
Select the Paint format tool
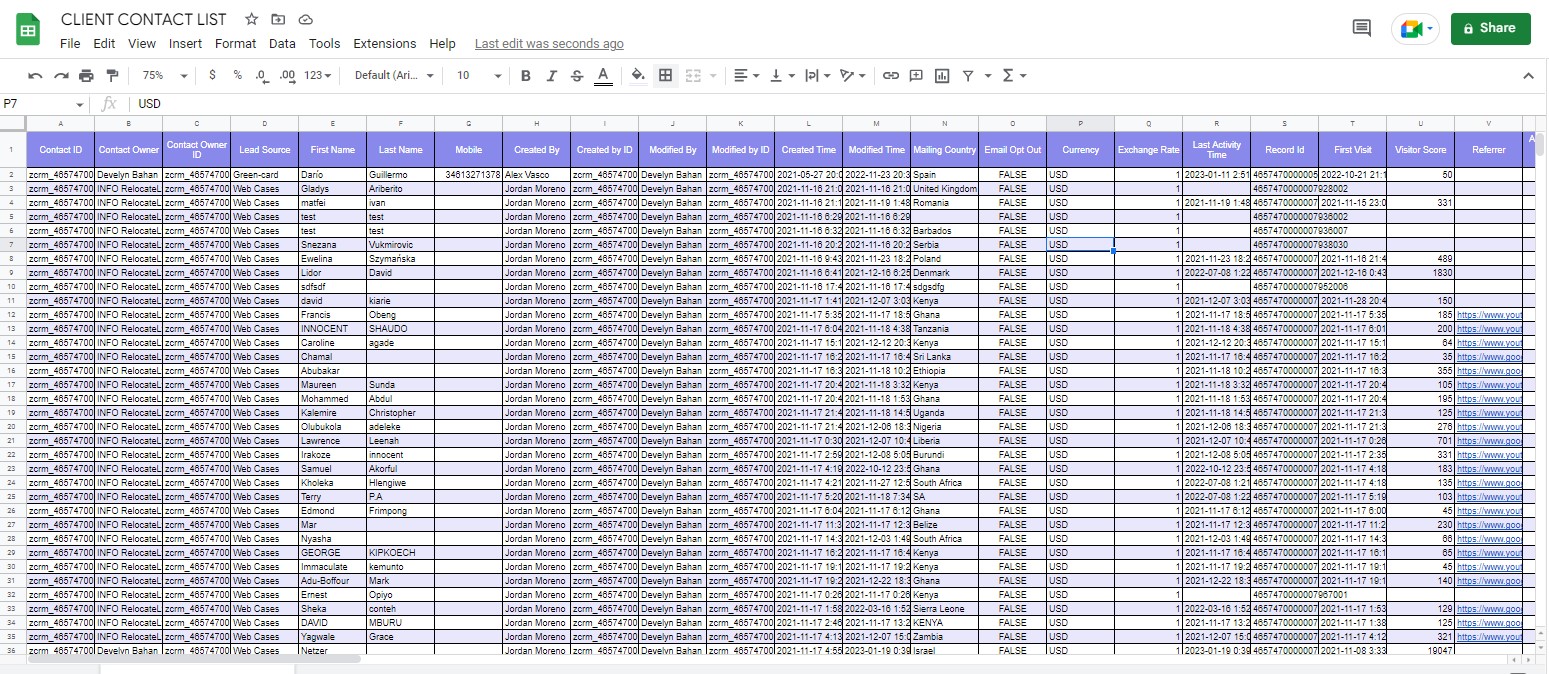[x=112, y=76]
